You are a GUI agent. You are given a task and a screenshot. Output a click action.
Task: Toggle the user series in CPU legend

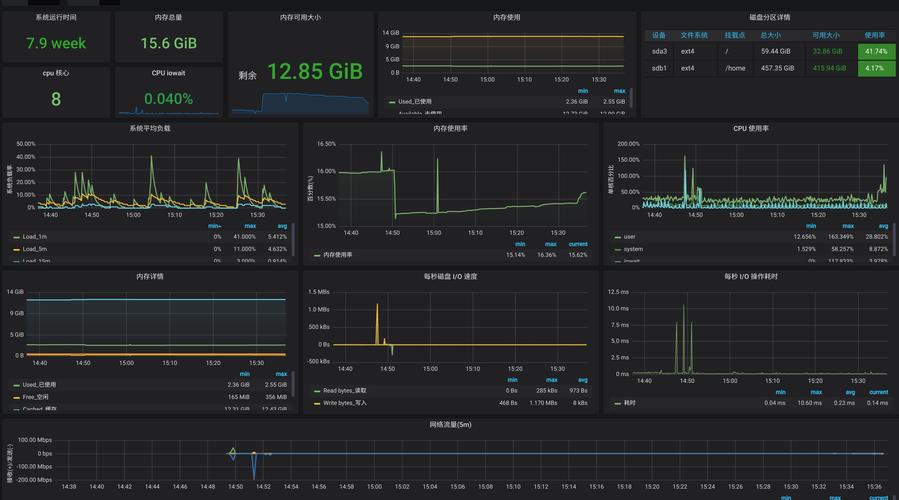tap(630, 237)
